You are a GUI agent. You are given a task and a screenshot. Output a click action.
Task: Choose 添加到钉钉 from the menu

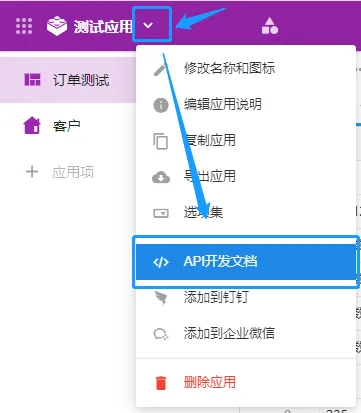pos(246,297)
